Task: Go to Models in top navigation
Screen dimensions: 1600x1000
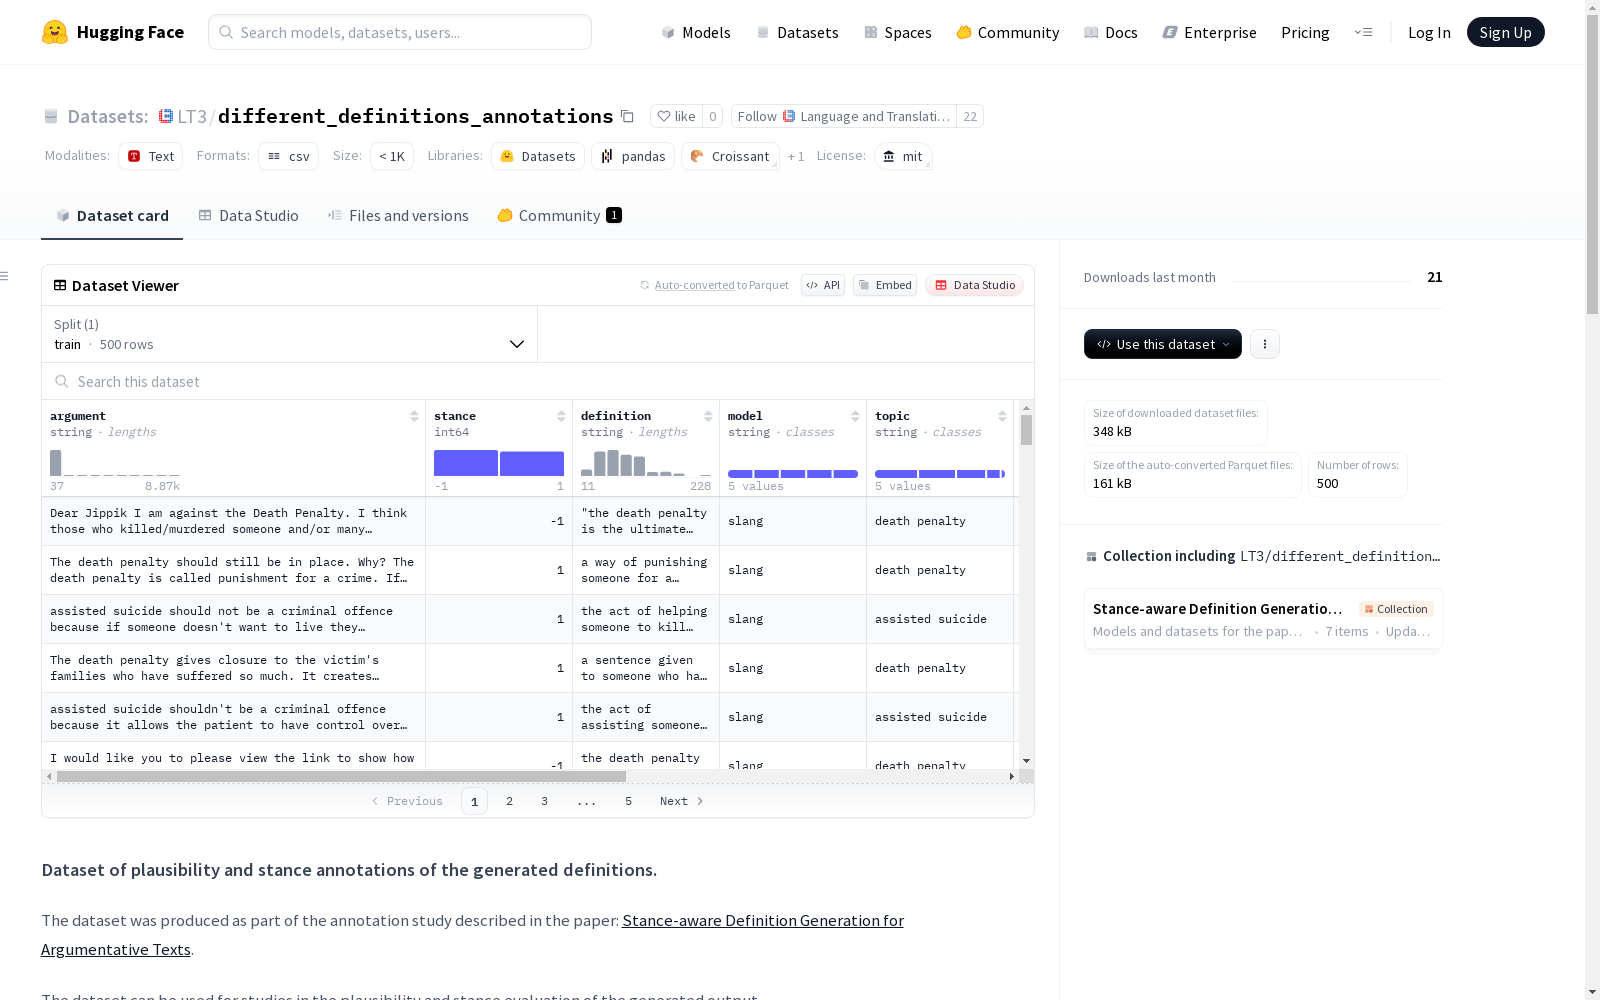Action: tap(696, 32)
